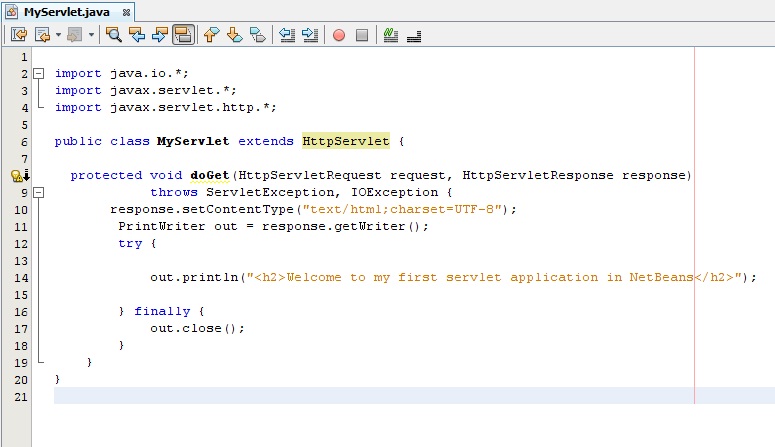This screenshot has height=447, width=775.
Task: Stop macro recording with the square button
Action: [362, 35]
